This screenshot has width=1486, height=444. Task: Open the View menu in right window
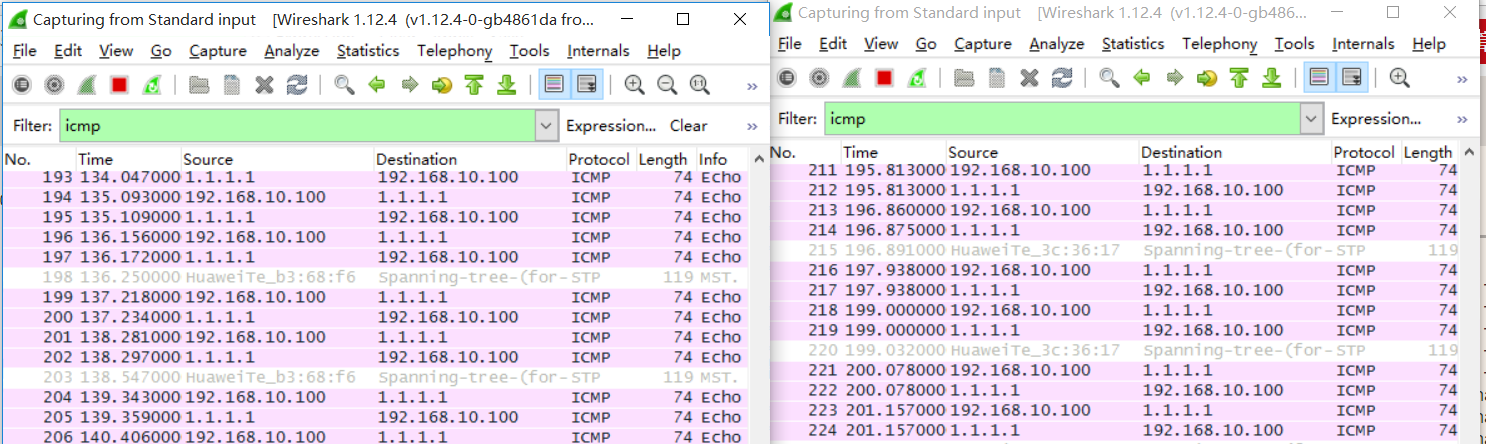tap(881, 44)
